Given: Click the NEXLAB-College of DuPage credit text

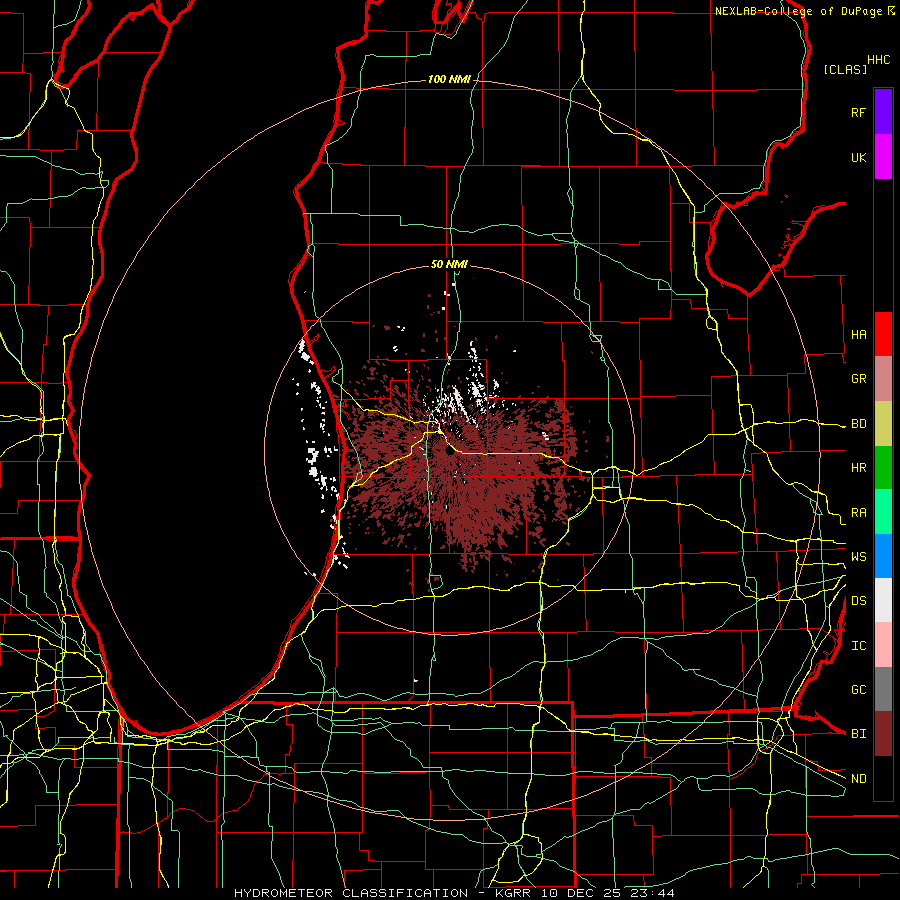Looking at the screenshot, I should pos(798,11).
